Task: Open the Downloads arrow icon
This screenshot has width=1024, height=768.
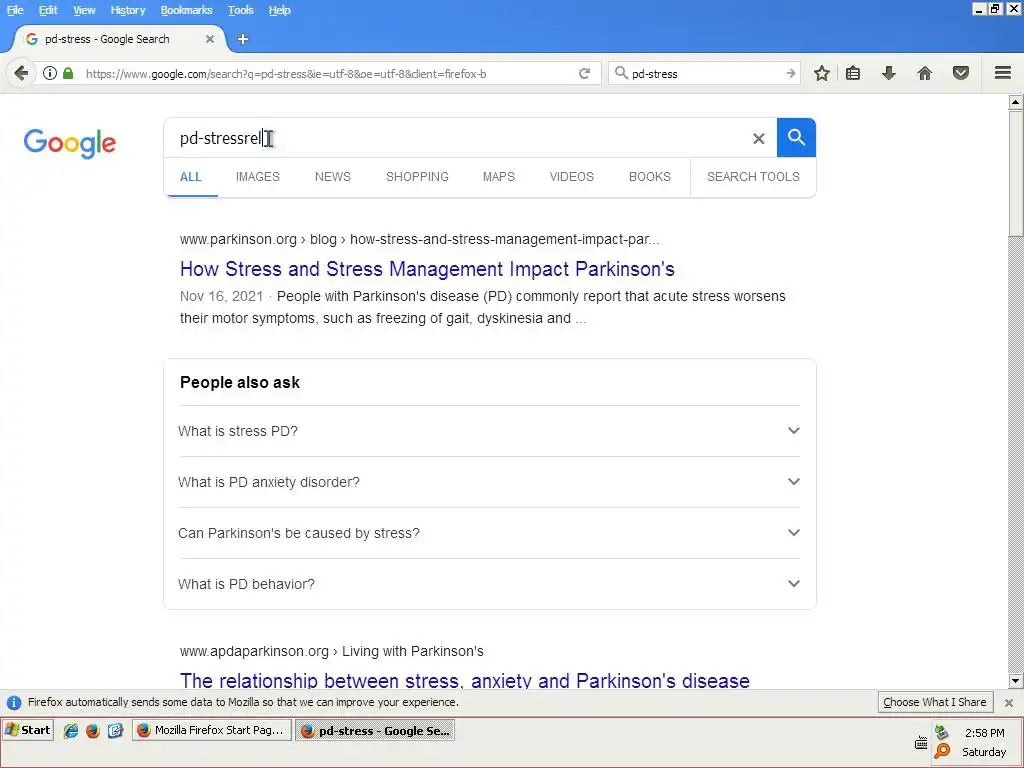Action: 889,73
